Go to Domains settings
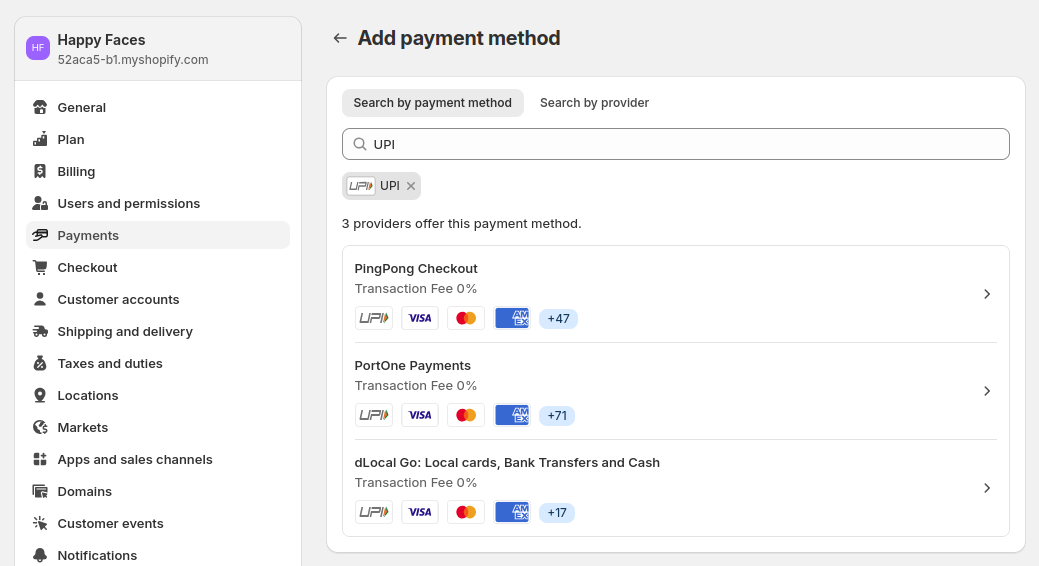This screenshot has width=1039, height=566. (x=158, y=492)
